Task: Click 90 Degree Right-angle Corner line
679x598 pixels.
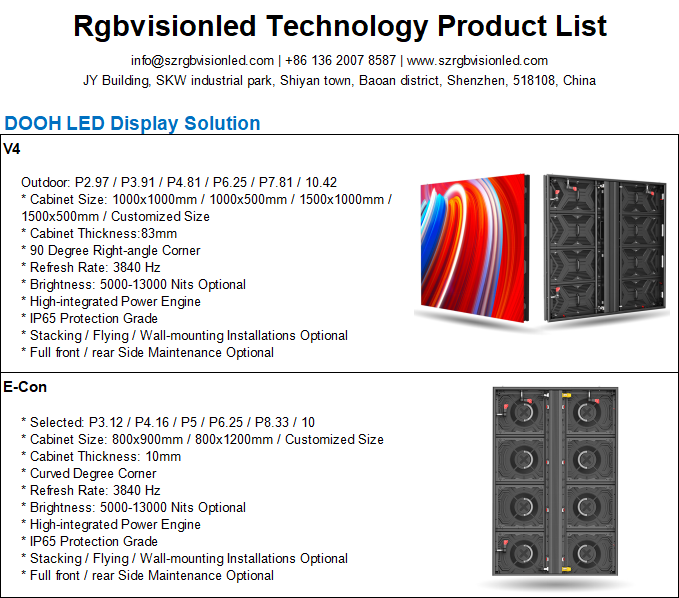Action: pos(111,250)
